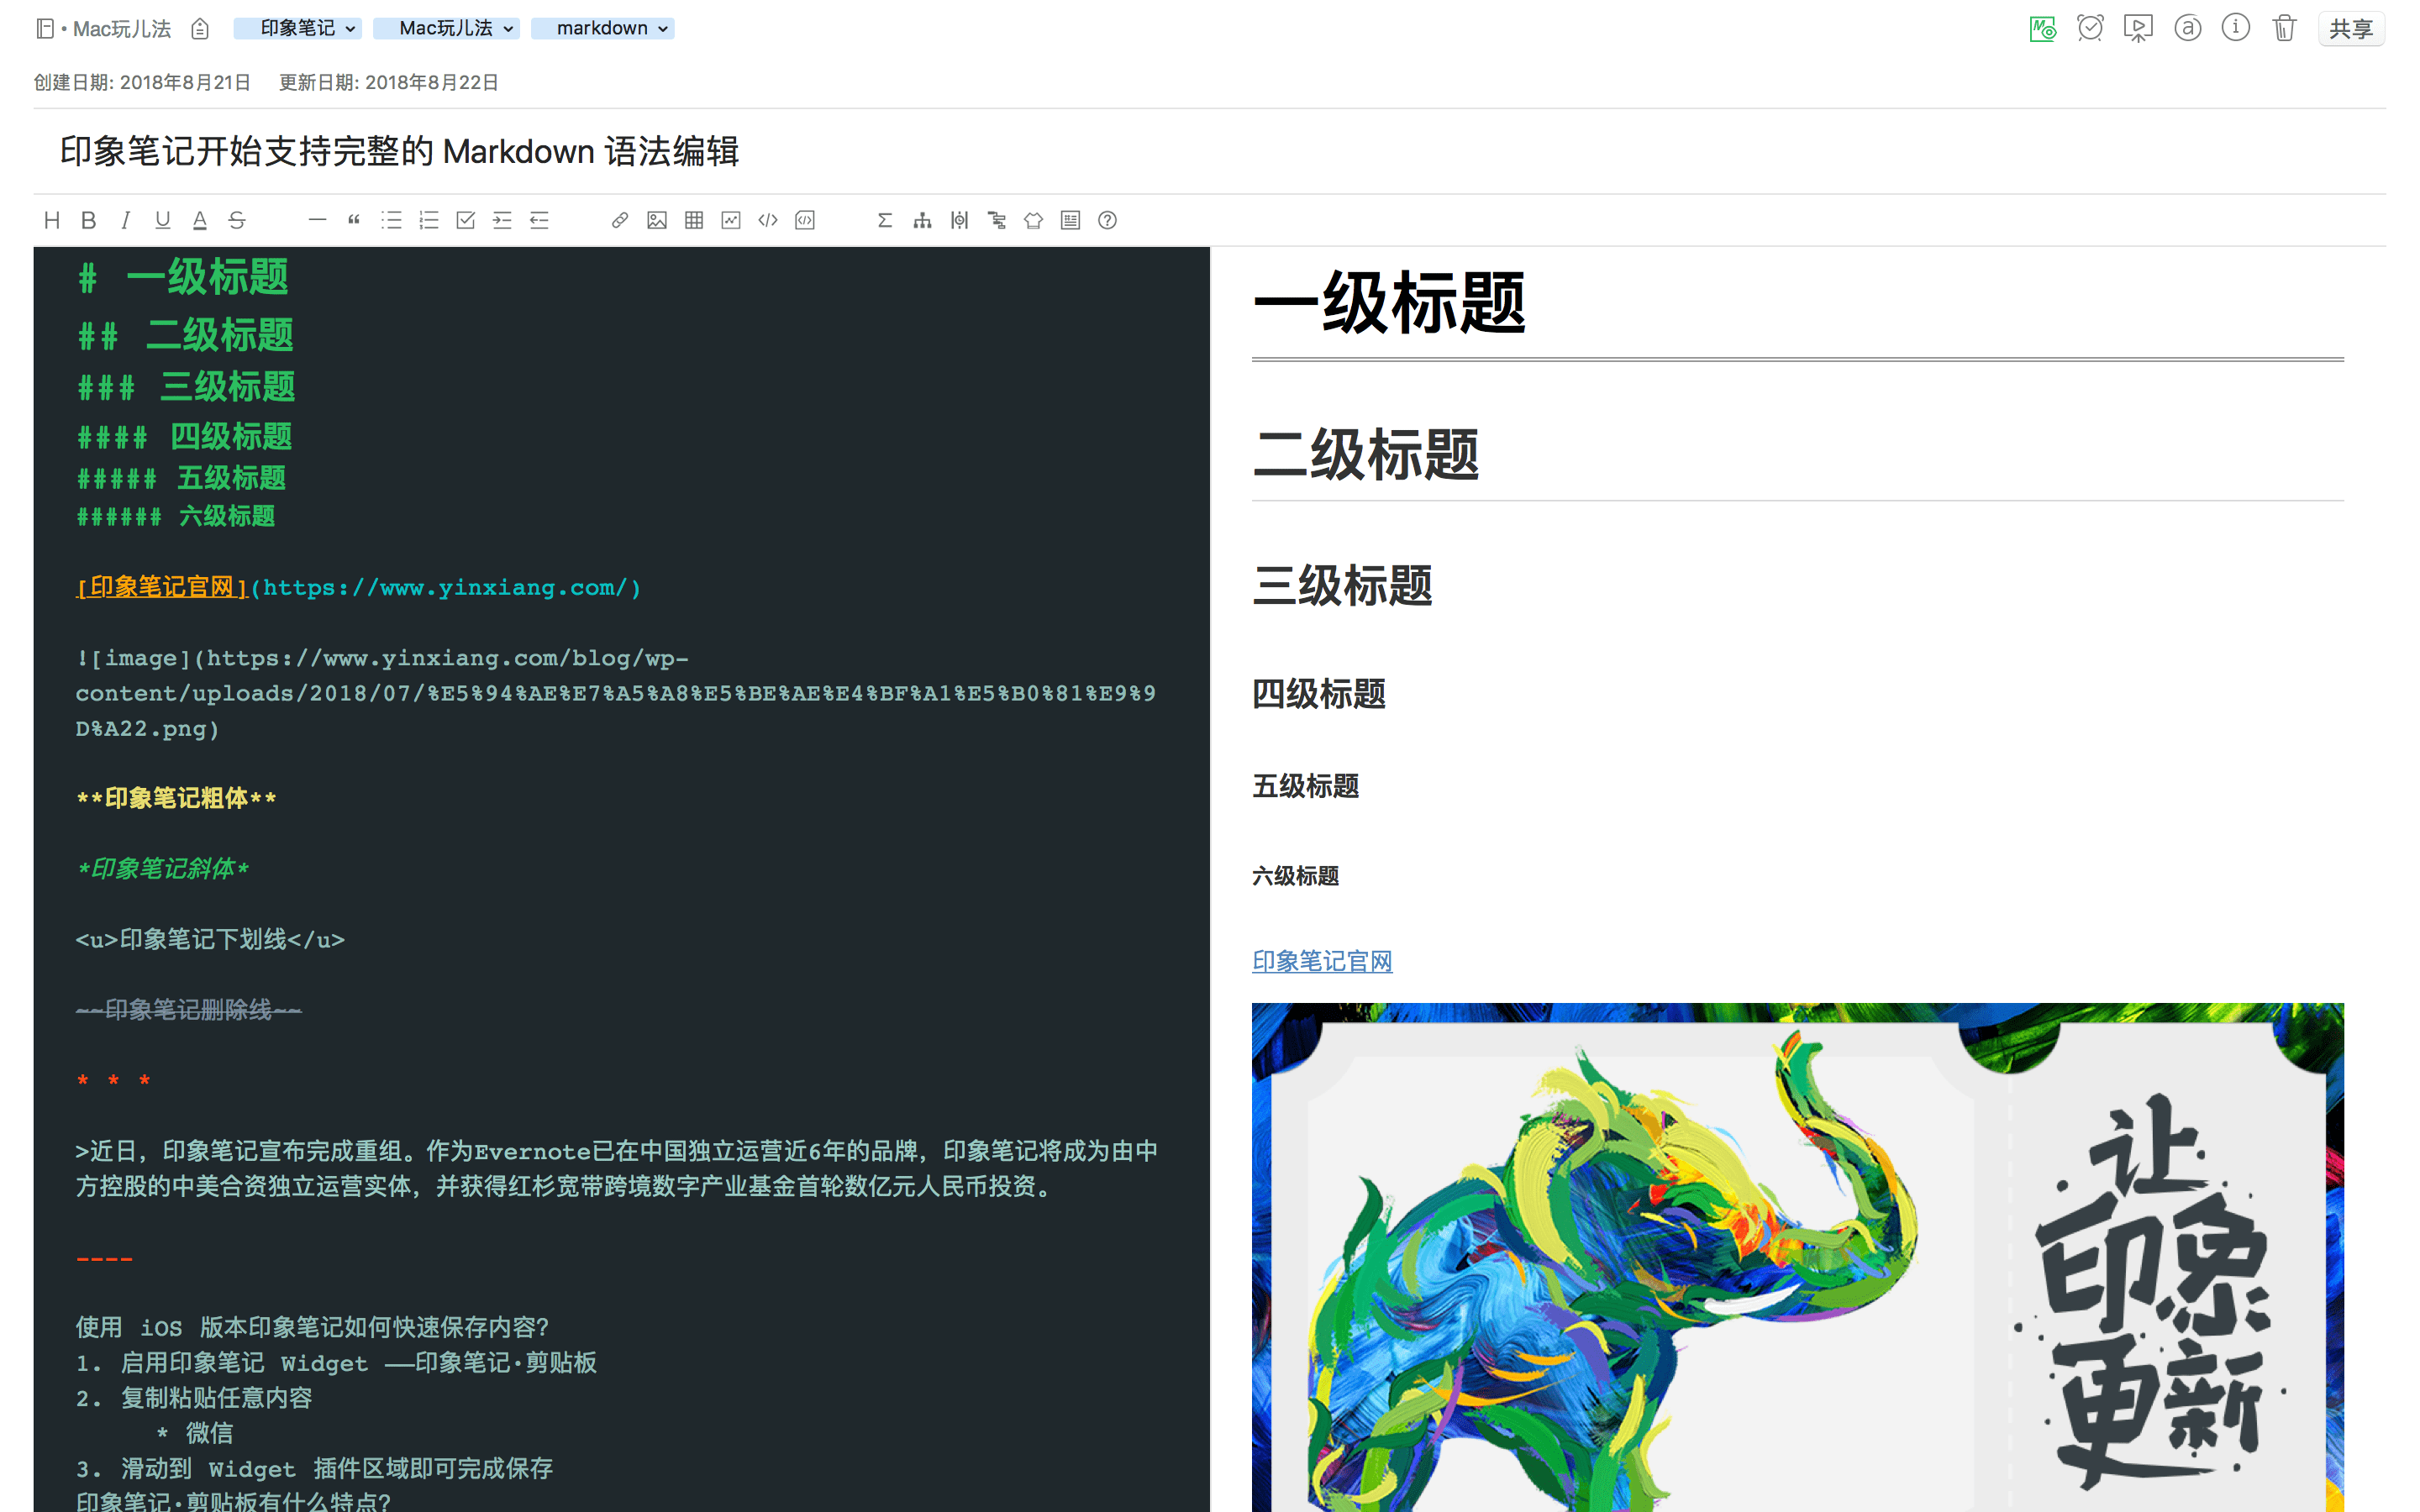
Task: Open the 印象笔记 tag dropdown
Action: [x=297, y=28]
